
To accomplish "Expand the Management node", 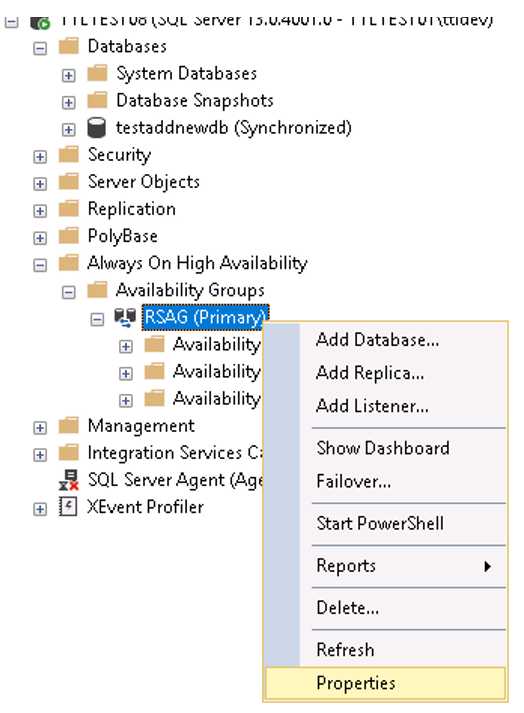I will (40, 428).
